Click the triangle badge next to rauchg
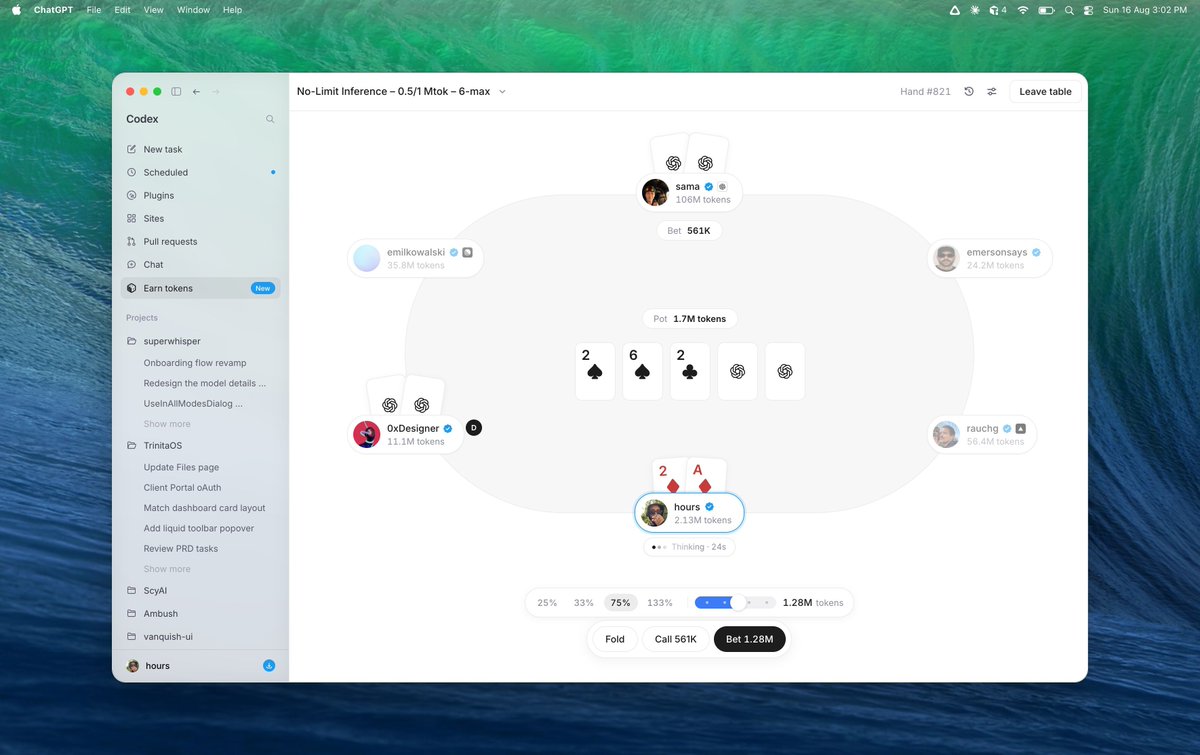The height and width of the screenshot is (755, 1200). pos(1021,428)
